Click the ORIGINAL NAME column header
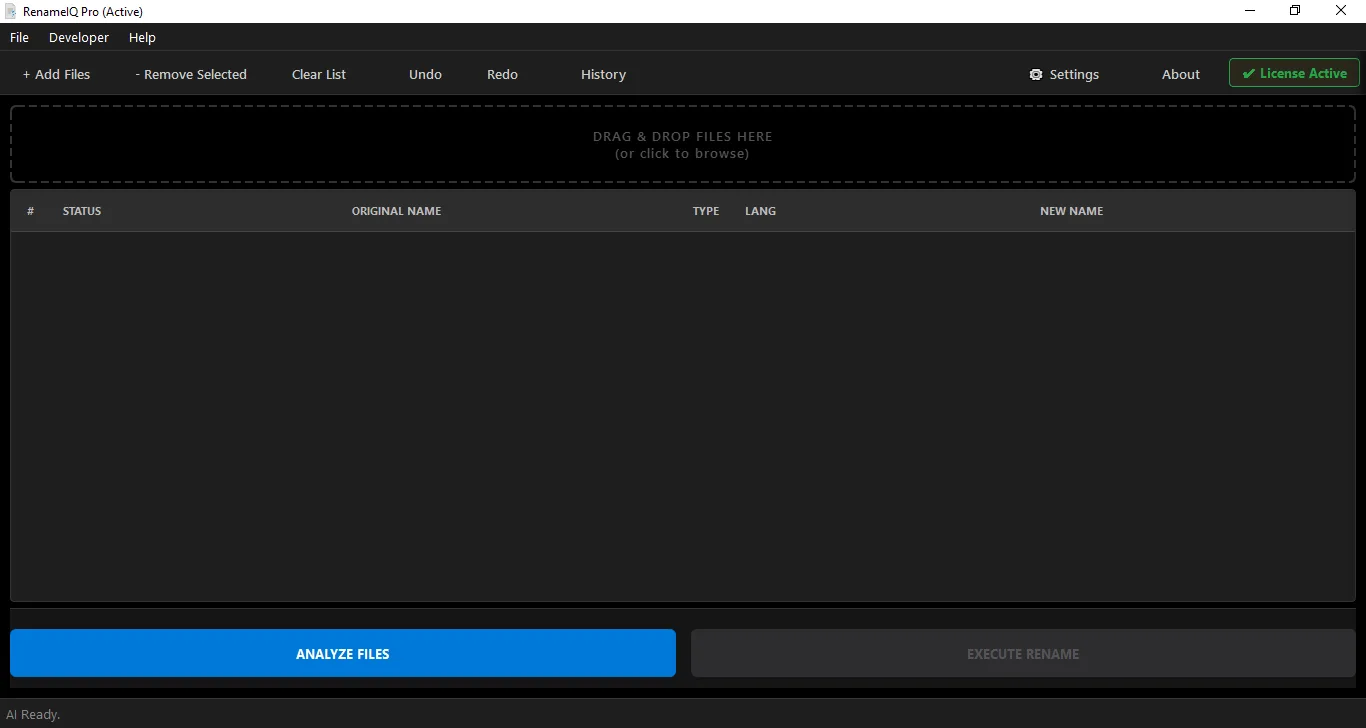Screen dimensions: 1366x728 (396, 211)
